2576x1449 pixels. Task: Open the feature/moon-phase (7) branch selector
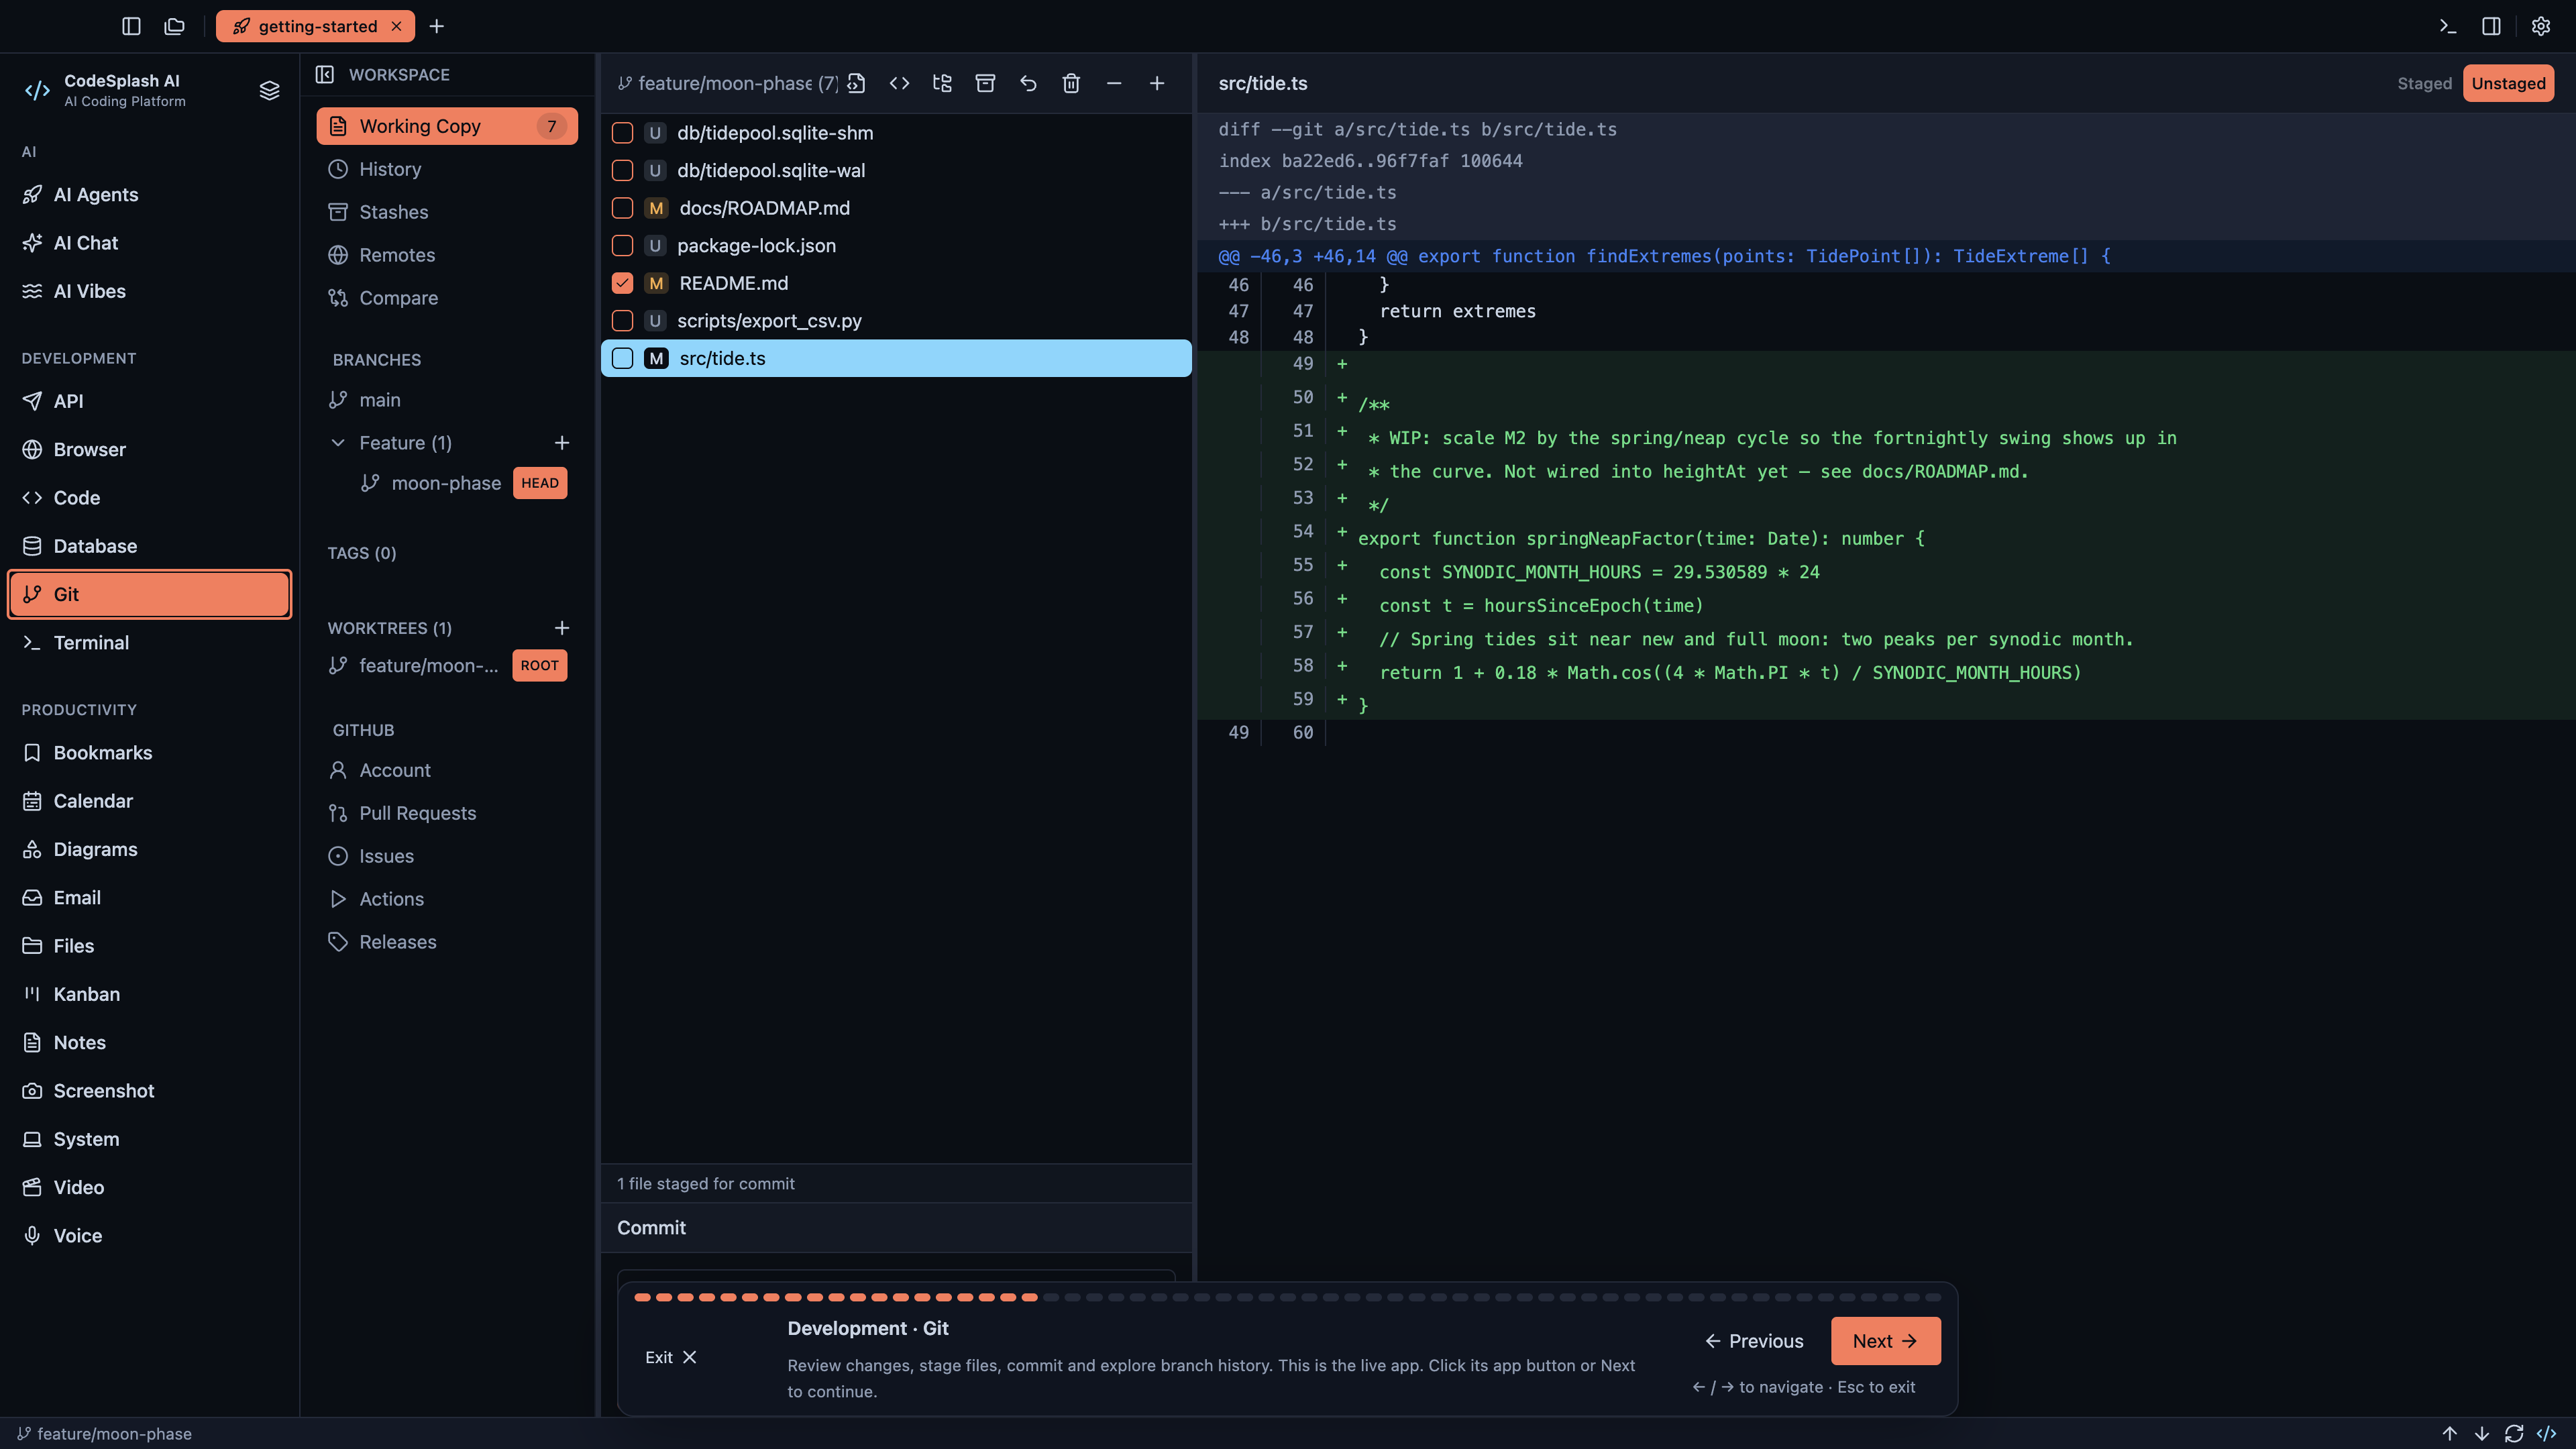click(727, 83)
